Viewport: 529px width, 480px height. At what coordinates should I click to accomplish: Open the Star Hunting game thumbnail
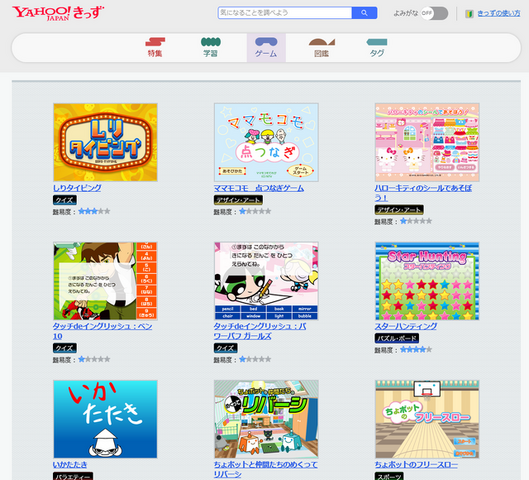click(x=427, y=281)
